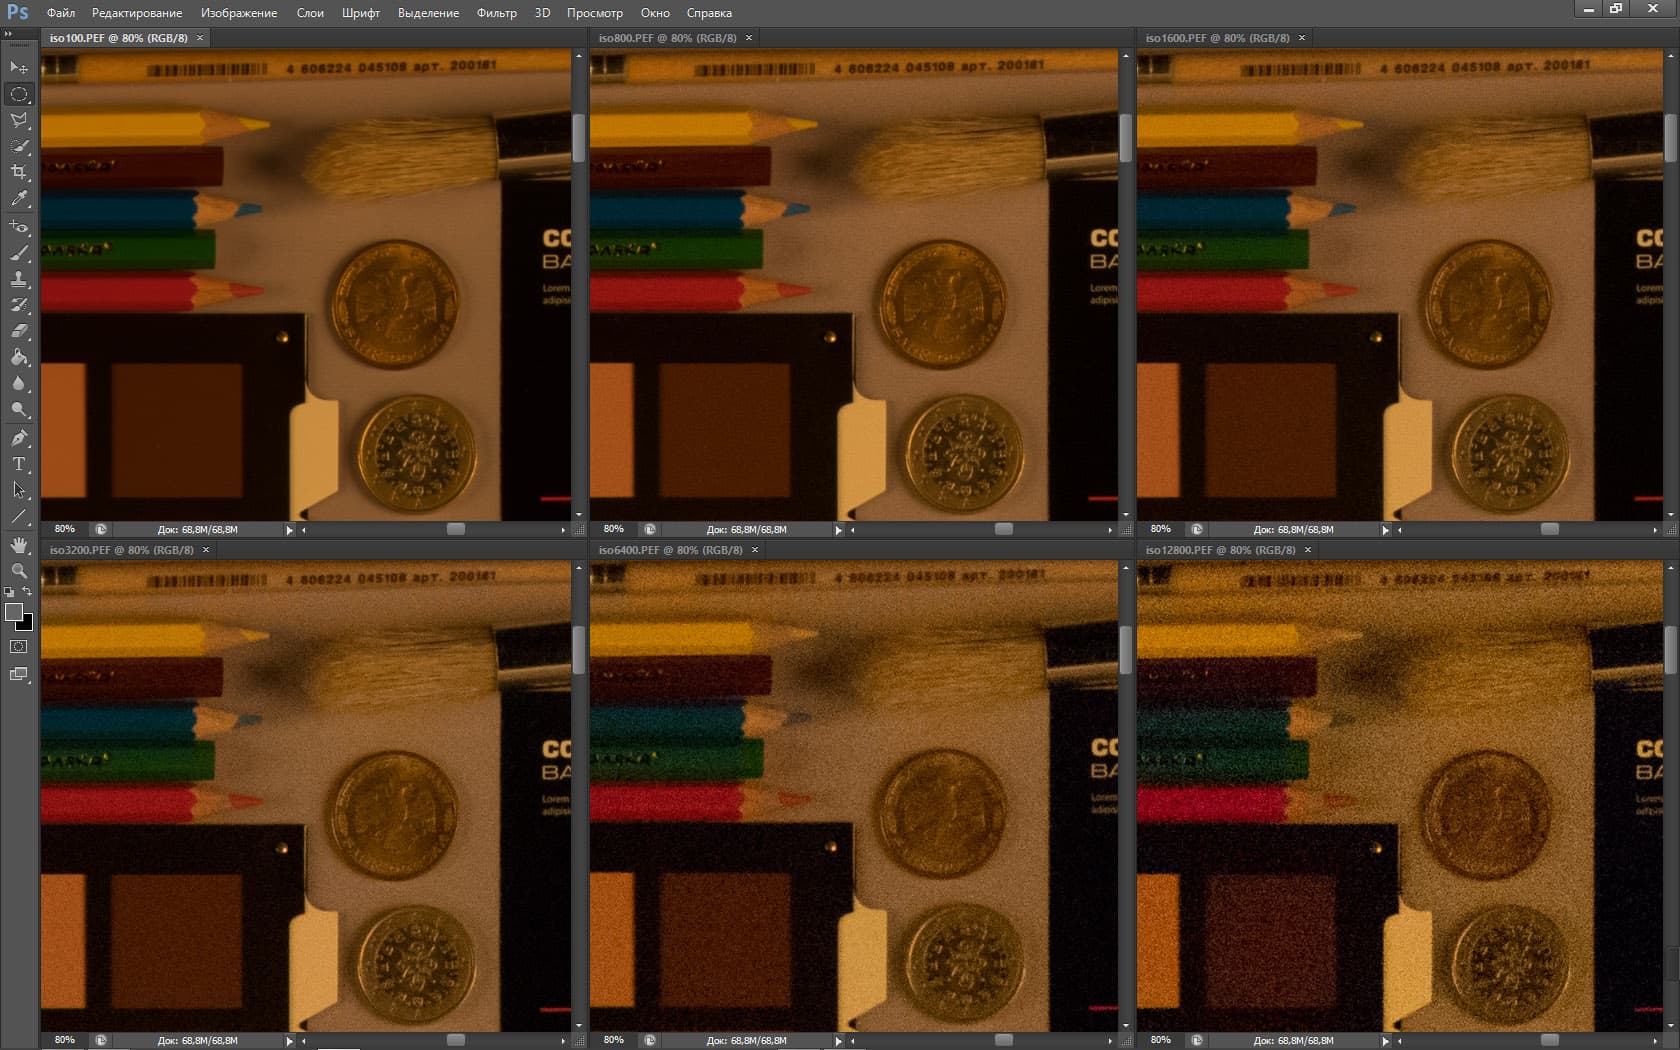Open the Справка menu

[709, 13]
